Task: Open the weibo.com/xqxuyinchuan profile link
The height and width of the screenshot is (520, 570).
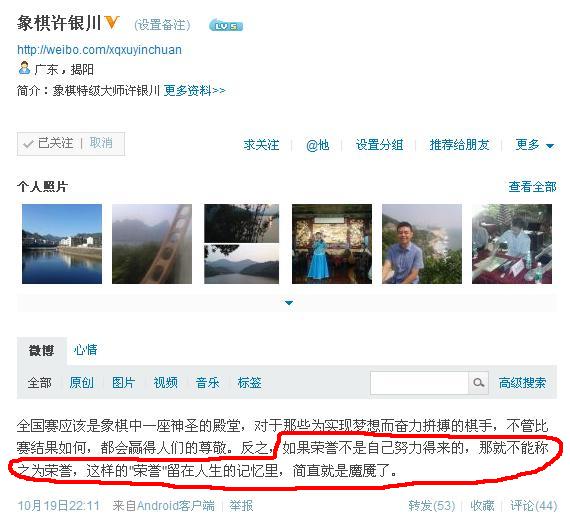Action: [99, 49]
